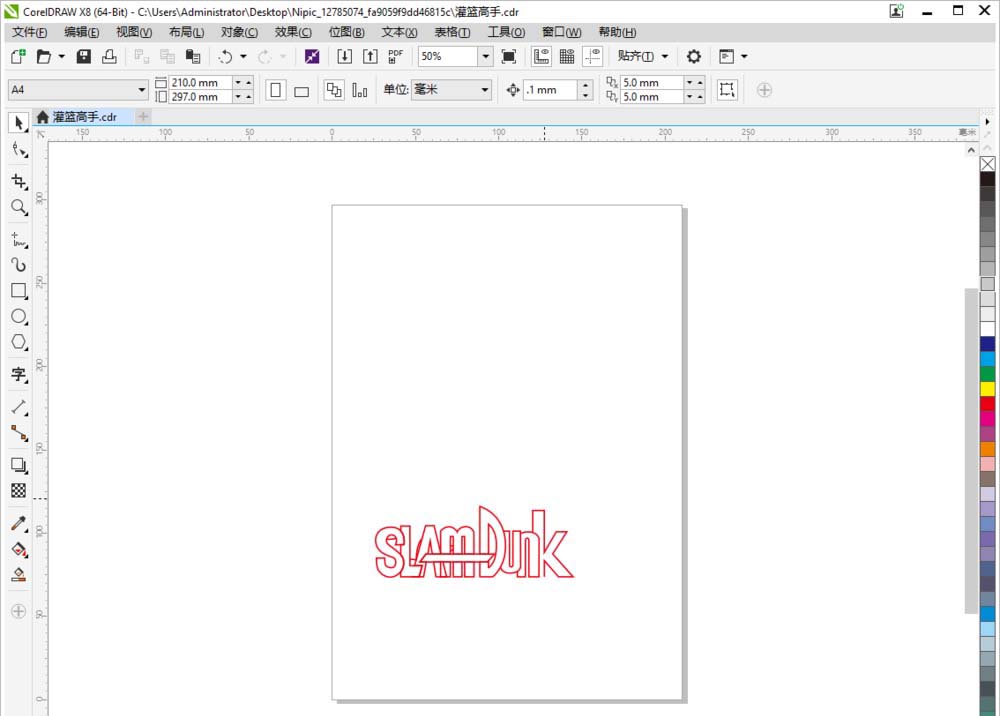Toggle show guidelines button
Screen dimensions: 1000x716
[x=592, y=57]
